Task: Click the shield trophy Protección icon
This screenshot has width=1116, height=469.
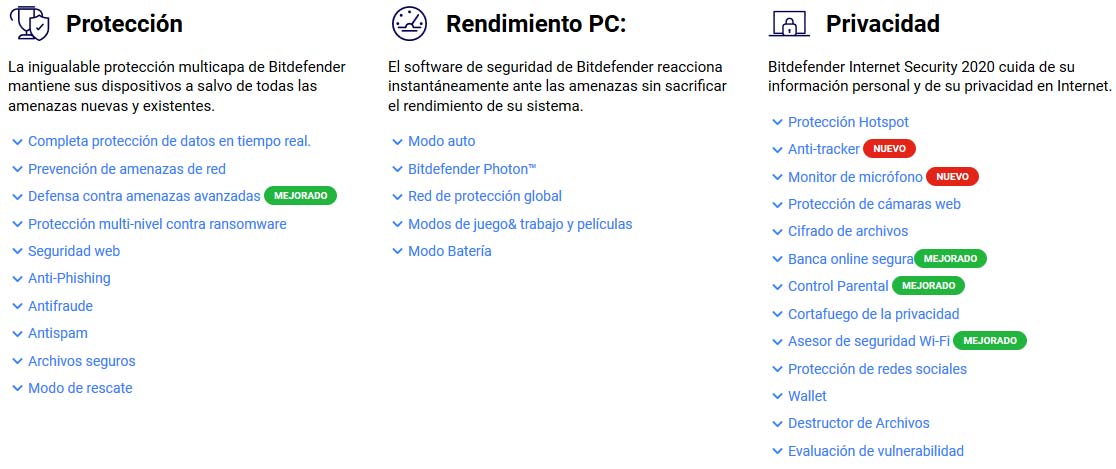Action: pos(29,24)
